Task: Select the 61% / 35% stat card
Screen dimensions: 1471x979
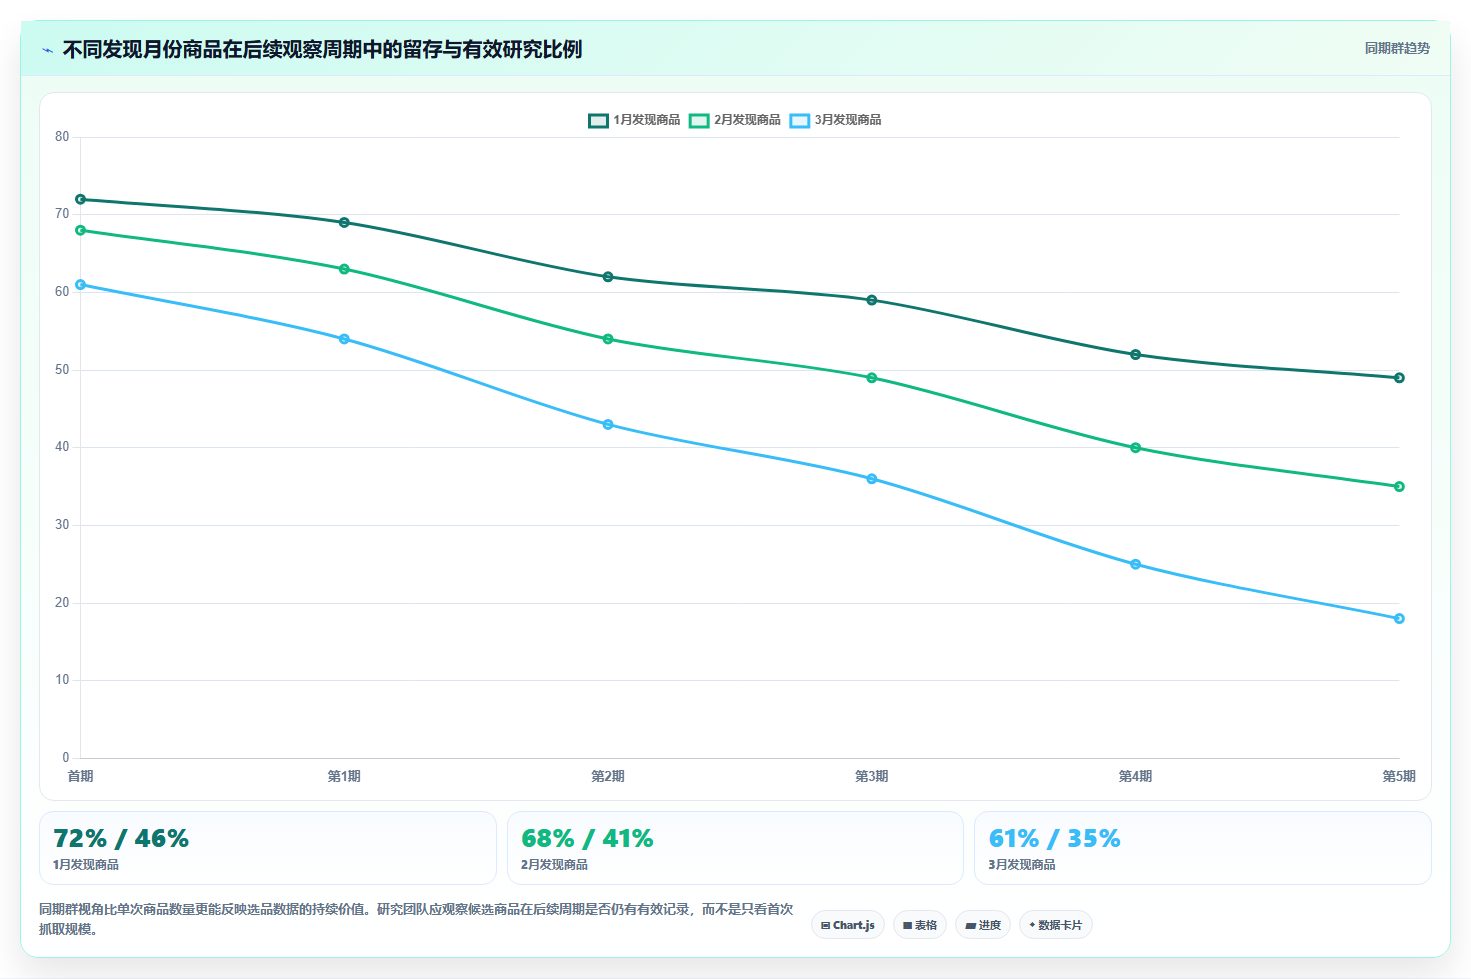Action: tap(1203, 848)
